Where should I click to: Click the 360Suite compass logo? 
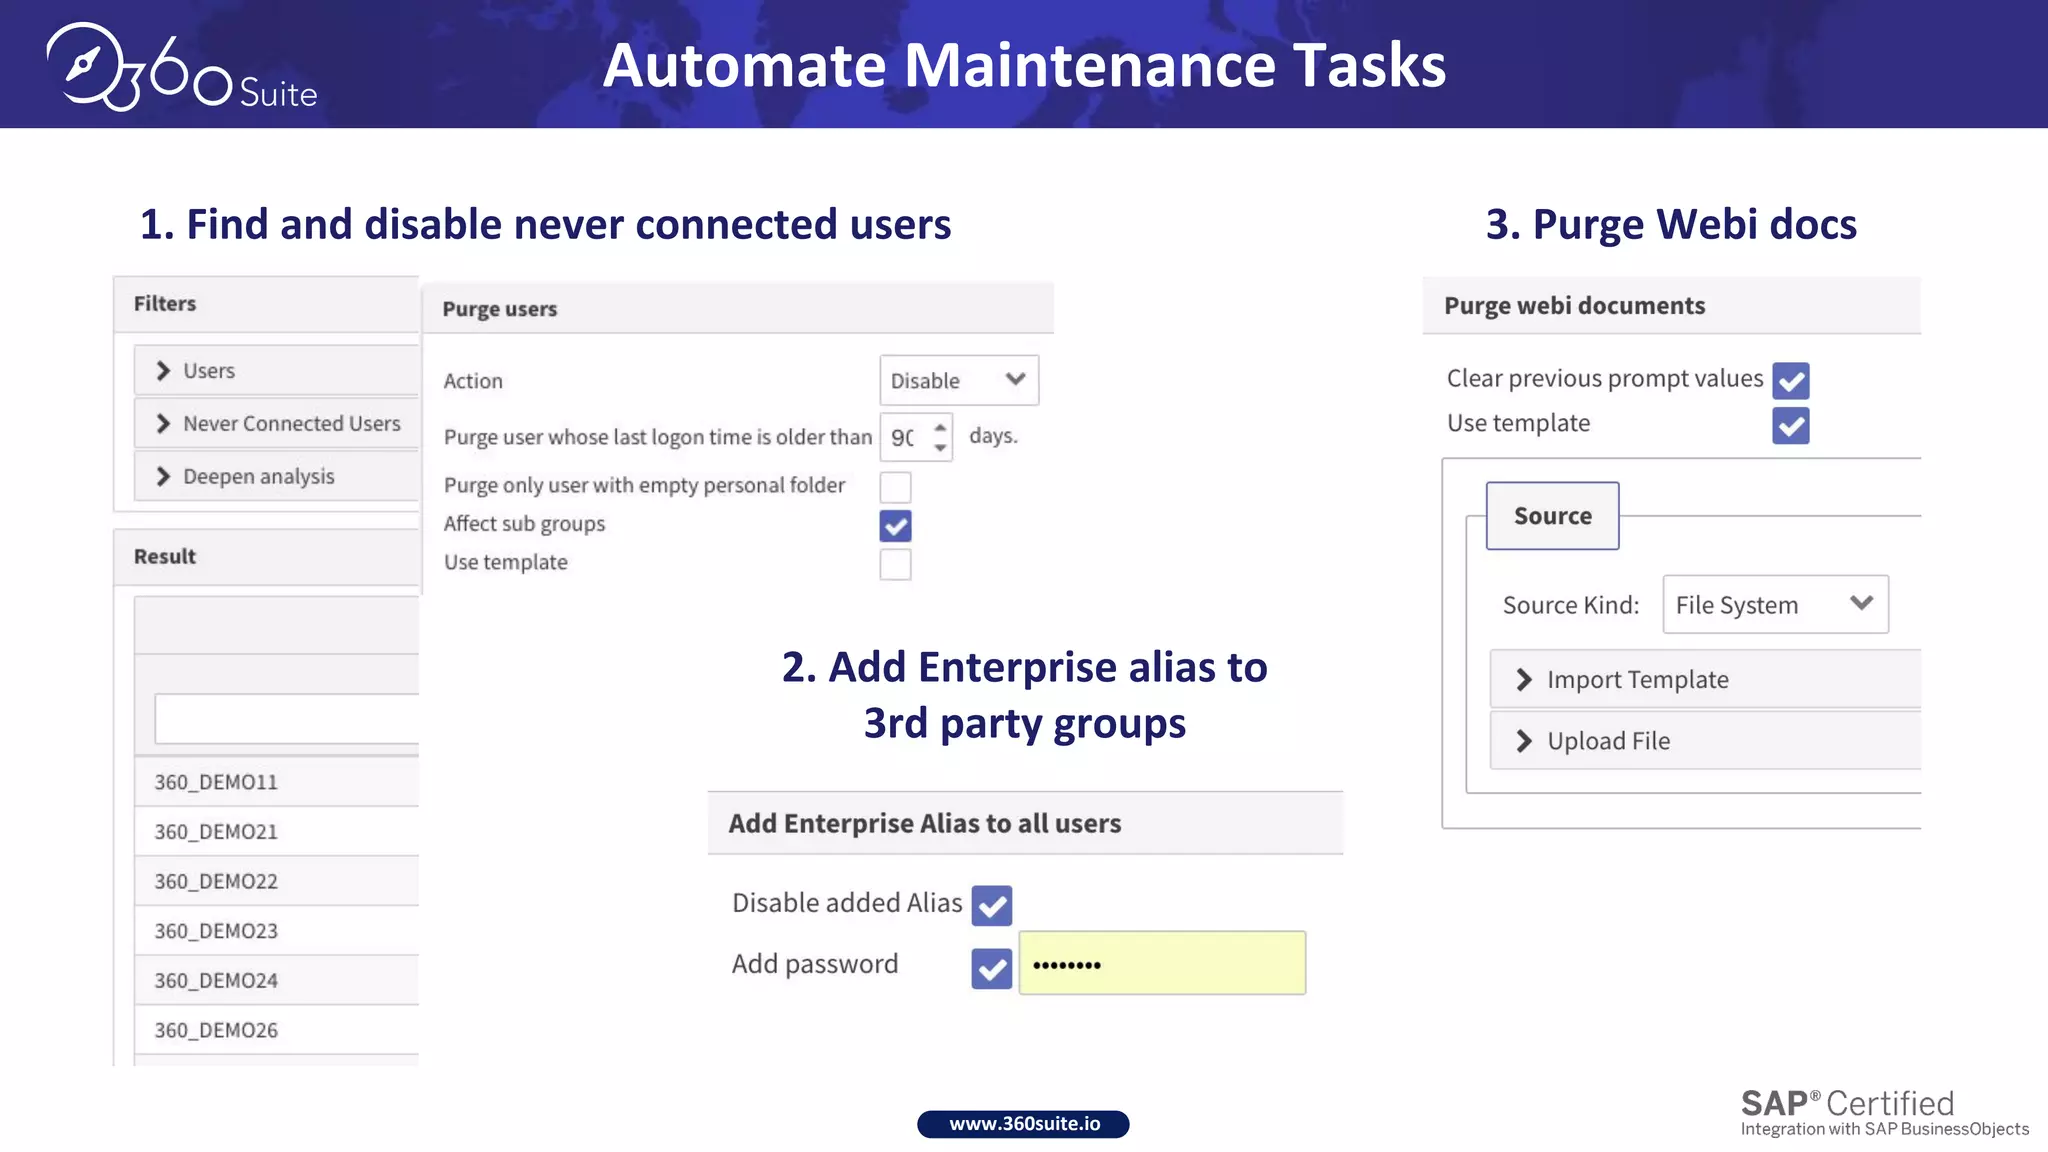click(x=181, y=67)
